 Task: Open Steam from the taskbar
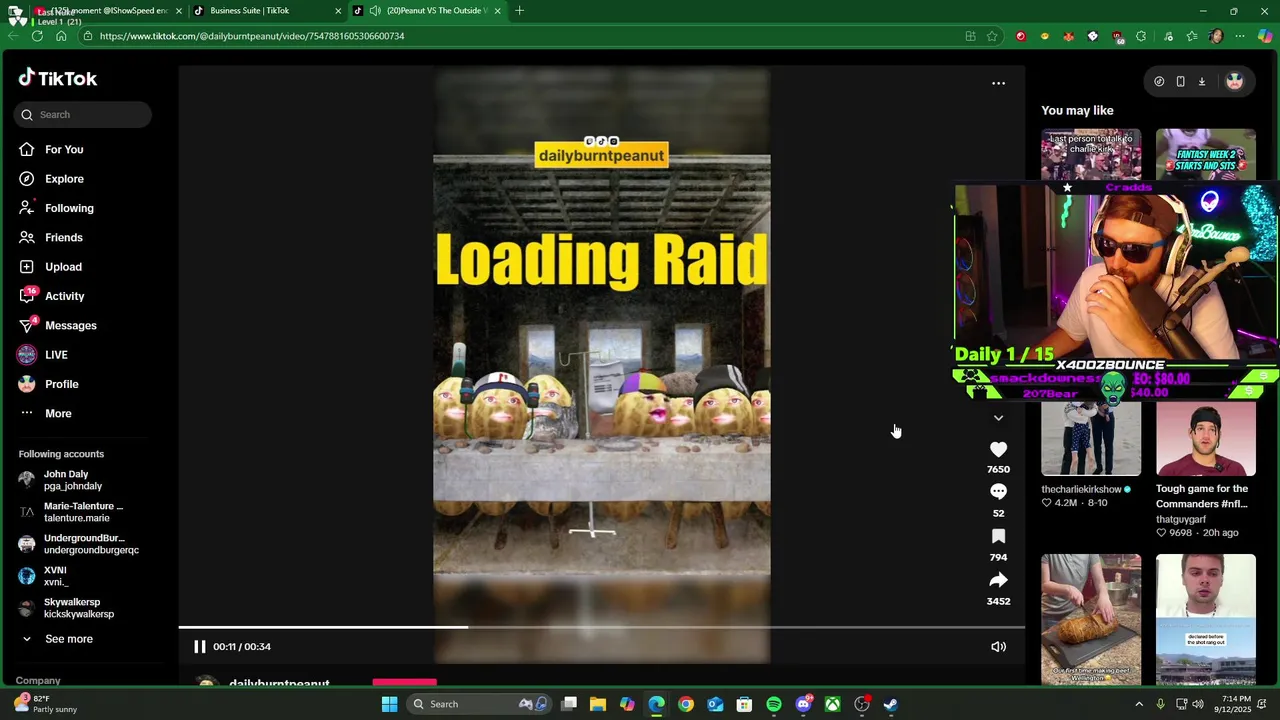(x=890, y=704)
